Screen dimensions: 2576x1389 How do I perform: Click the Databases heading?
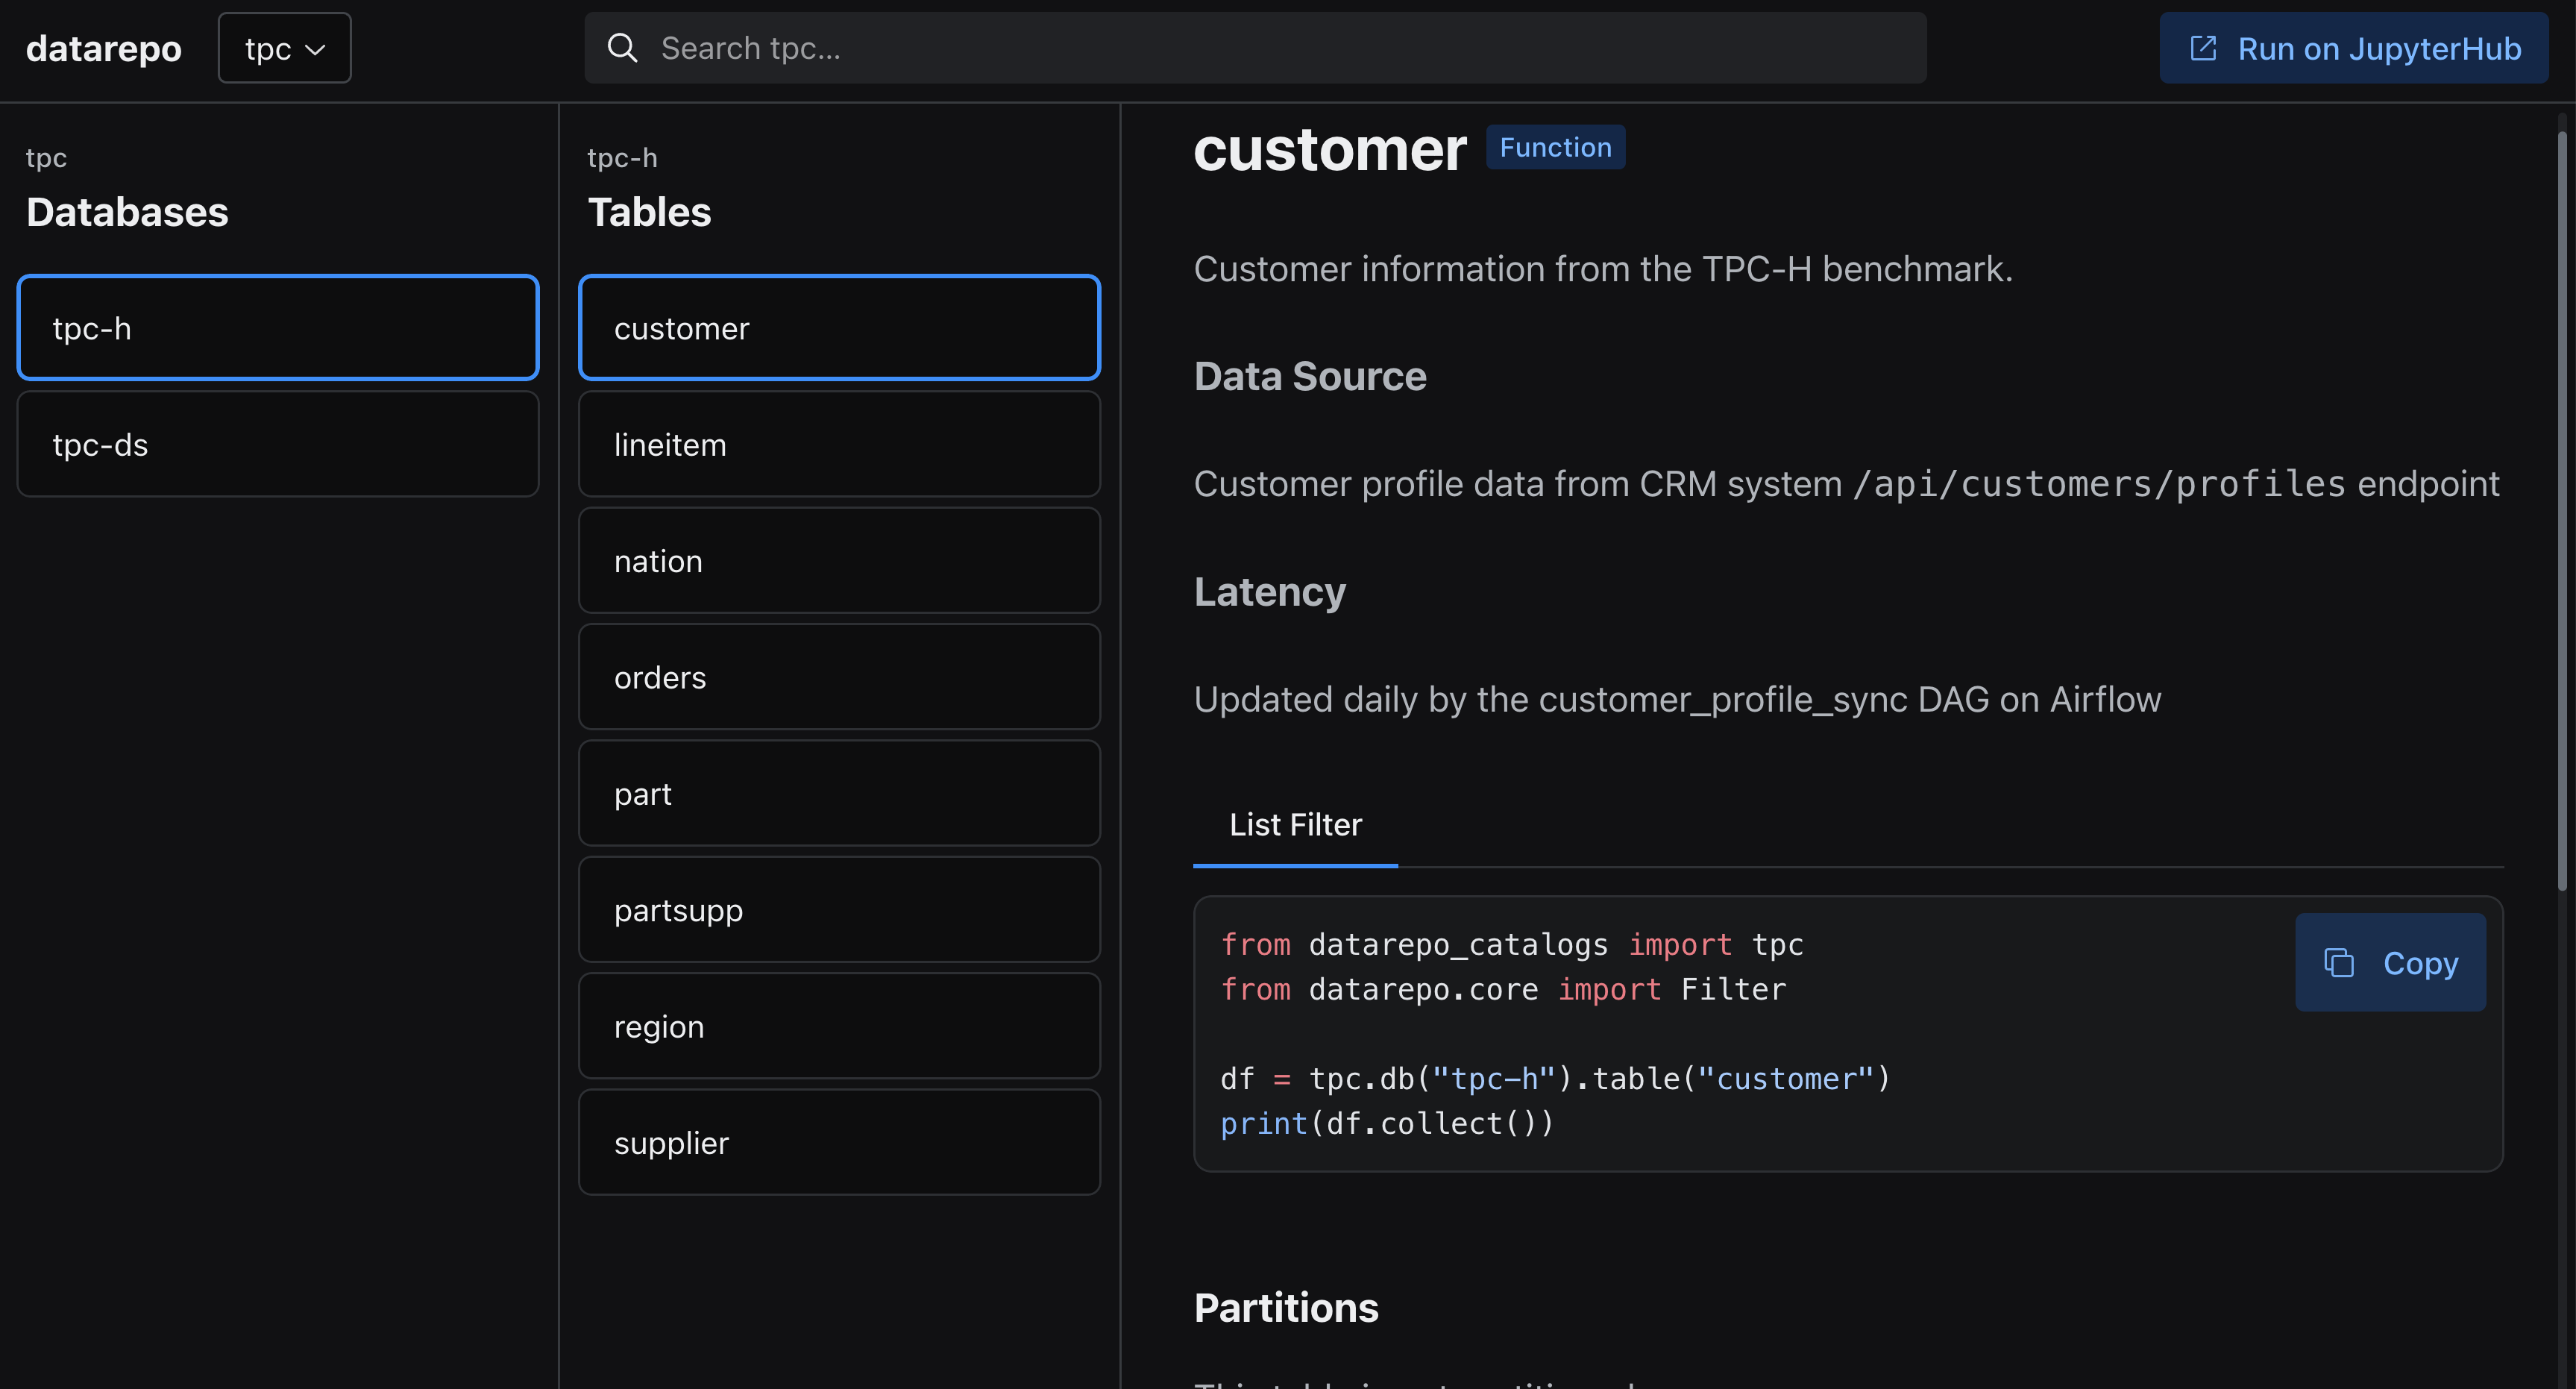(127, 212)
